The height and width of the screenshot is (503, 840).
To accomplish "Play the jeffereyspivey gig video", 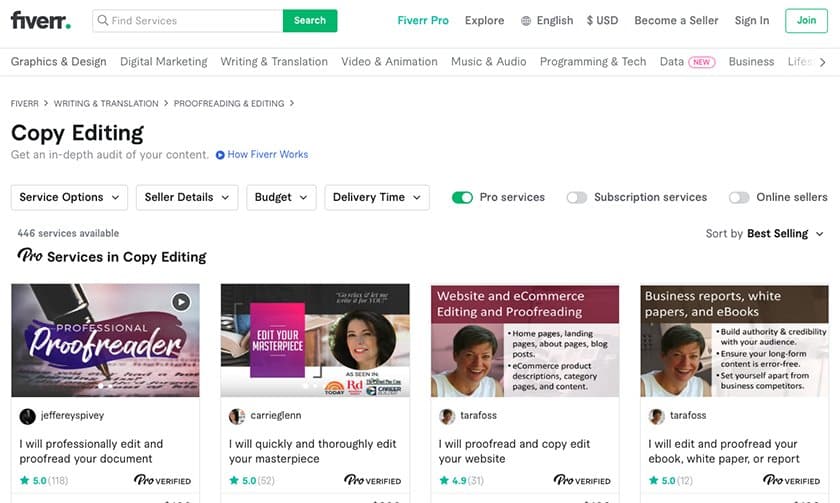I will coord(181,302).
